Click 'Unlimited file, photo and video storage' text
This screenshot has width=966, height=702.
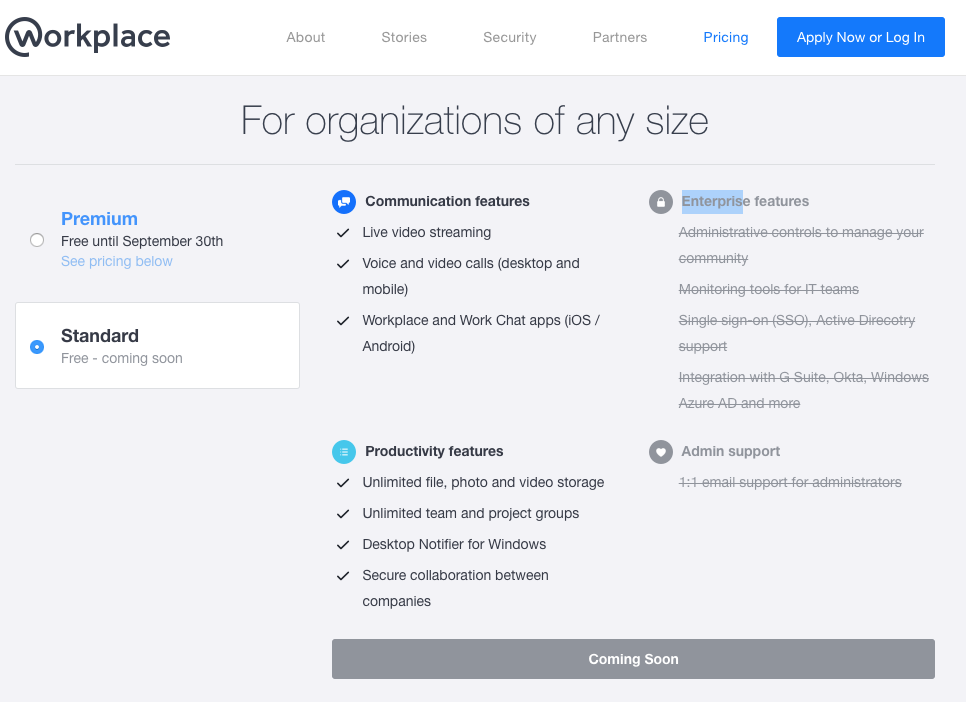(483, 483)
